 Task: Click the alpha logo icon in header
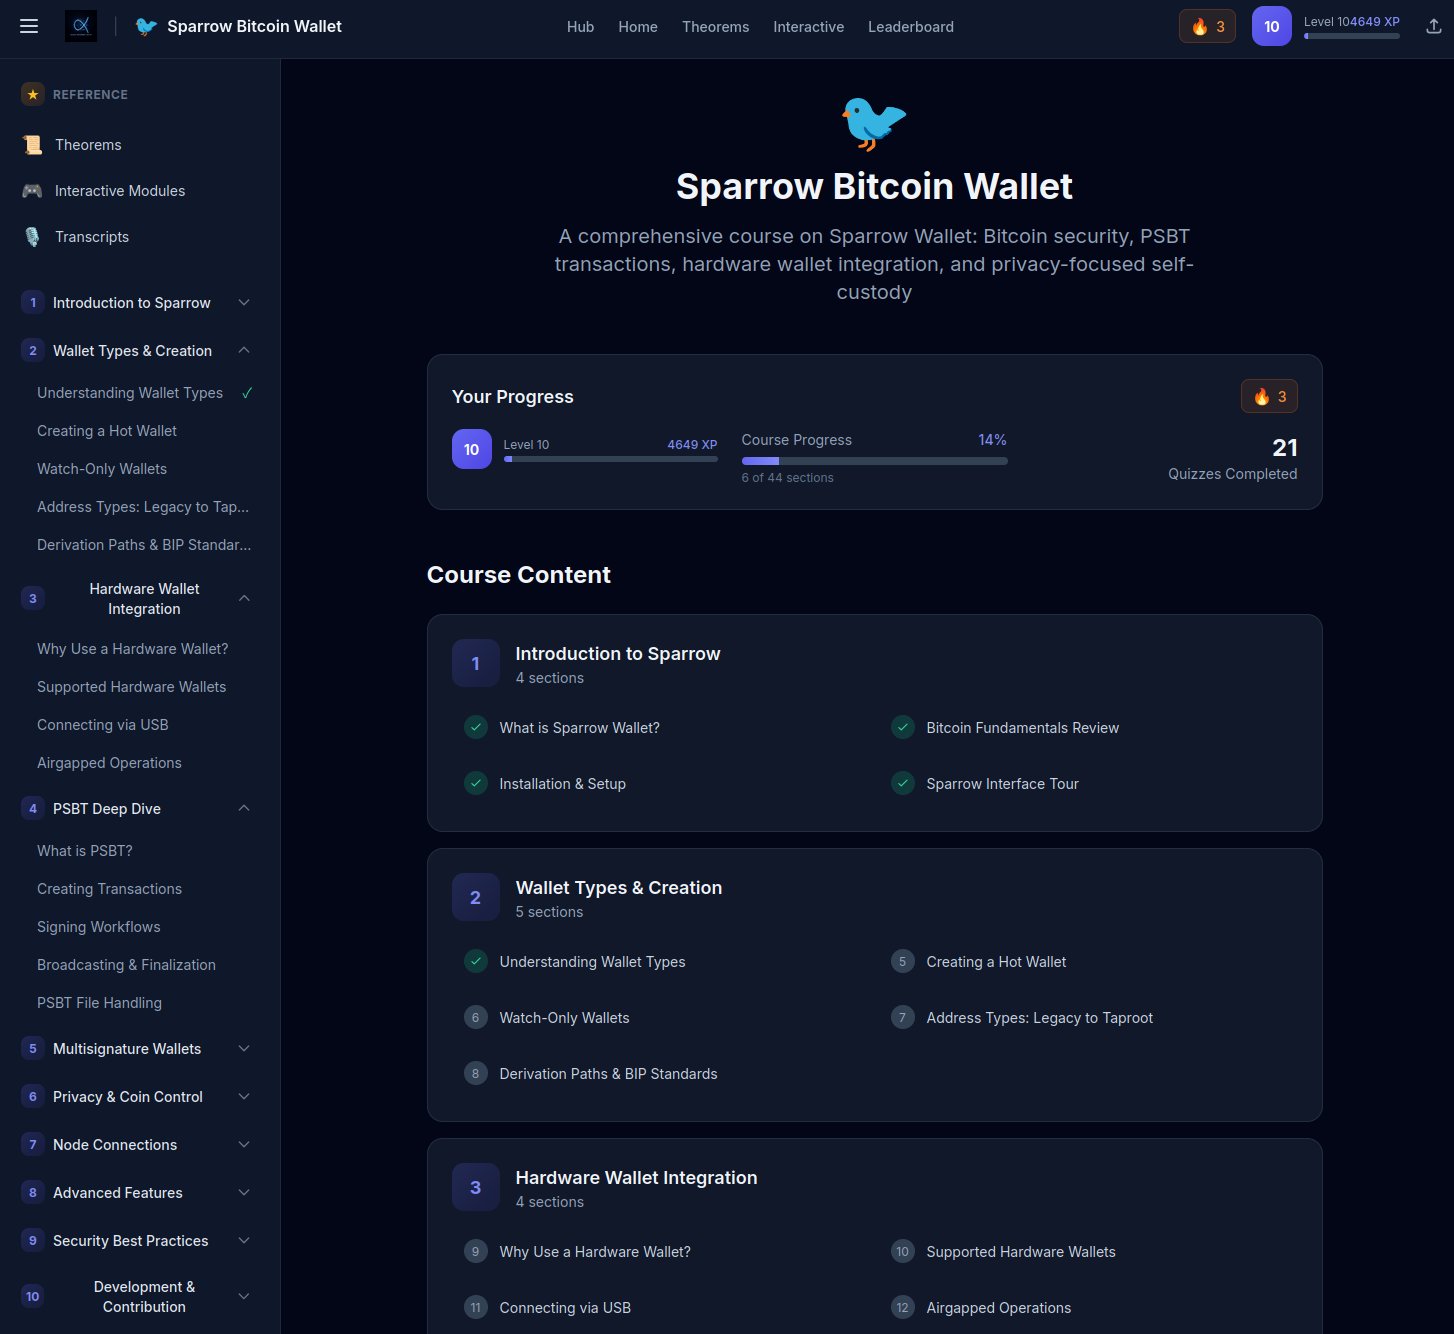point(81,26)
